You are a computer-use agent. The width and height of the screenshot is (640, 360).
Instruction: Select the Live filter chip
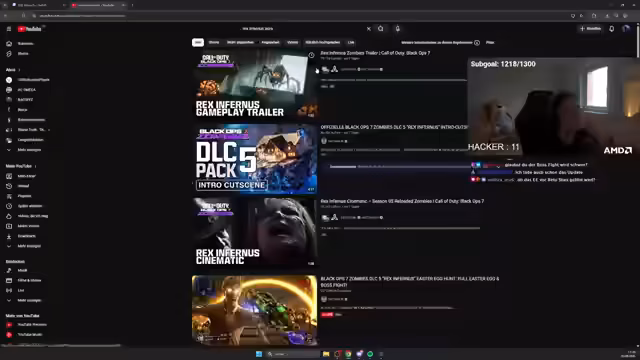[351, 42]
